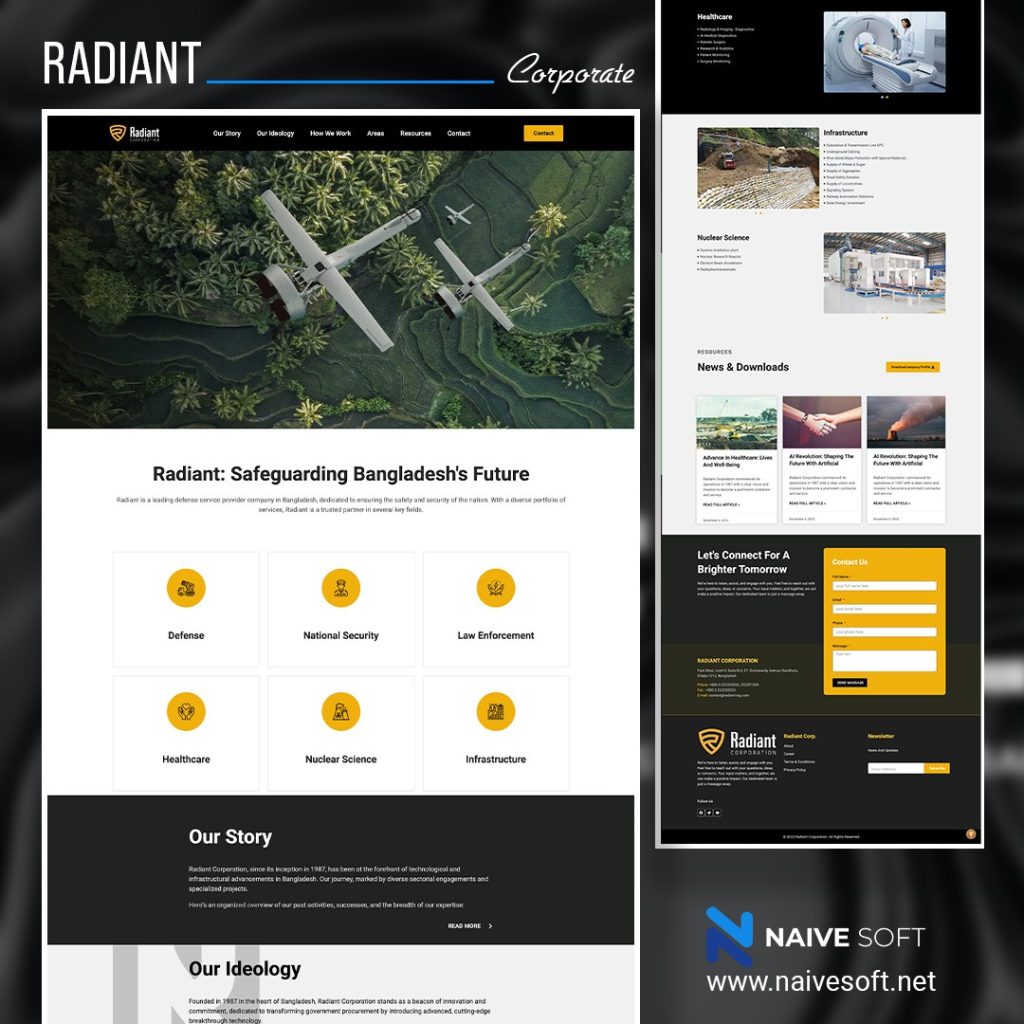Screen dimensions: 1024x1024
Task: Click the newsletter Subscribe button
Action: (937, 768)
